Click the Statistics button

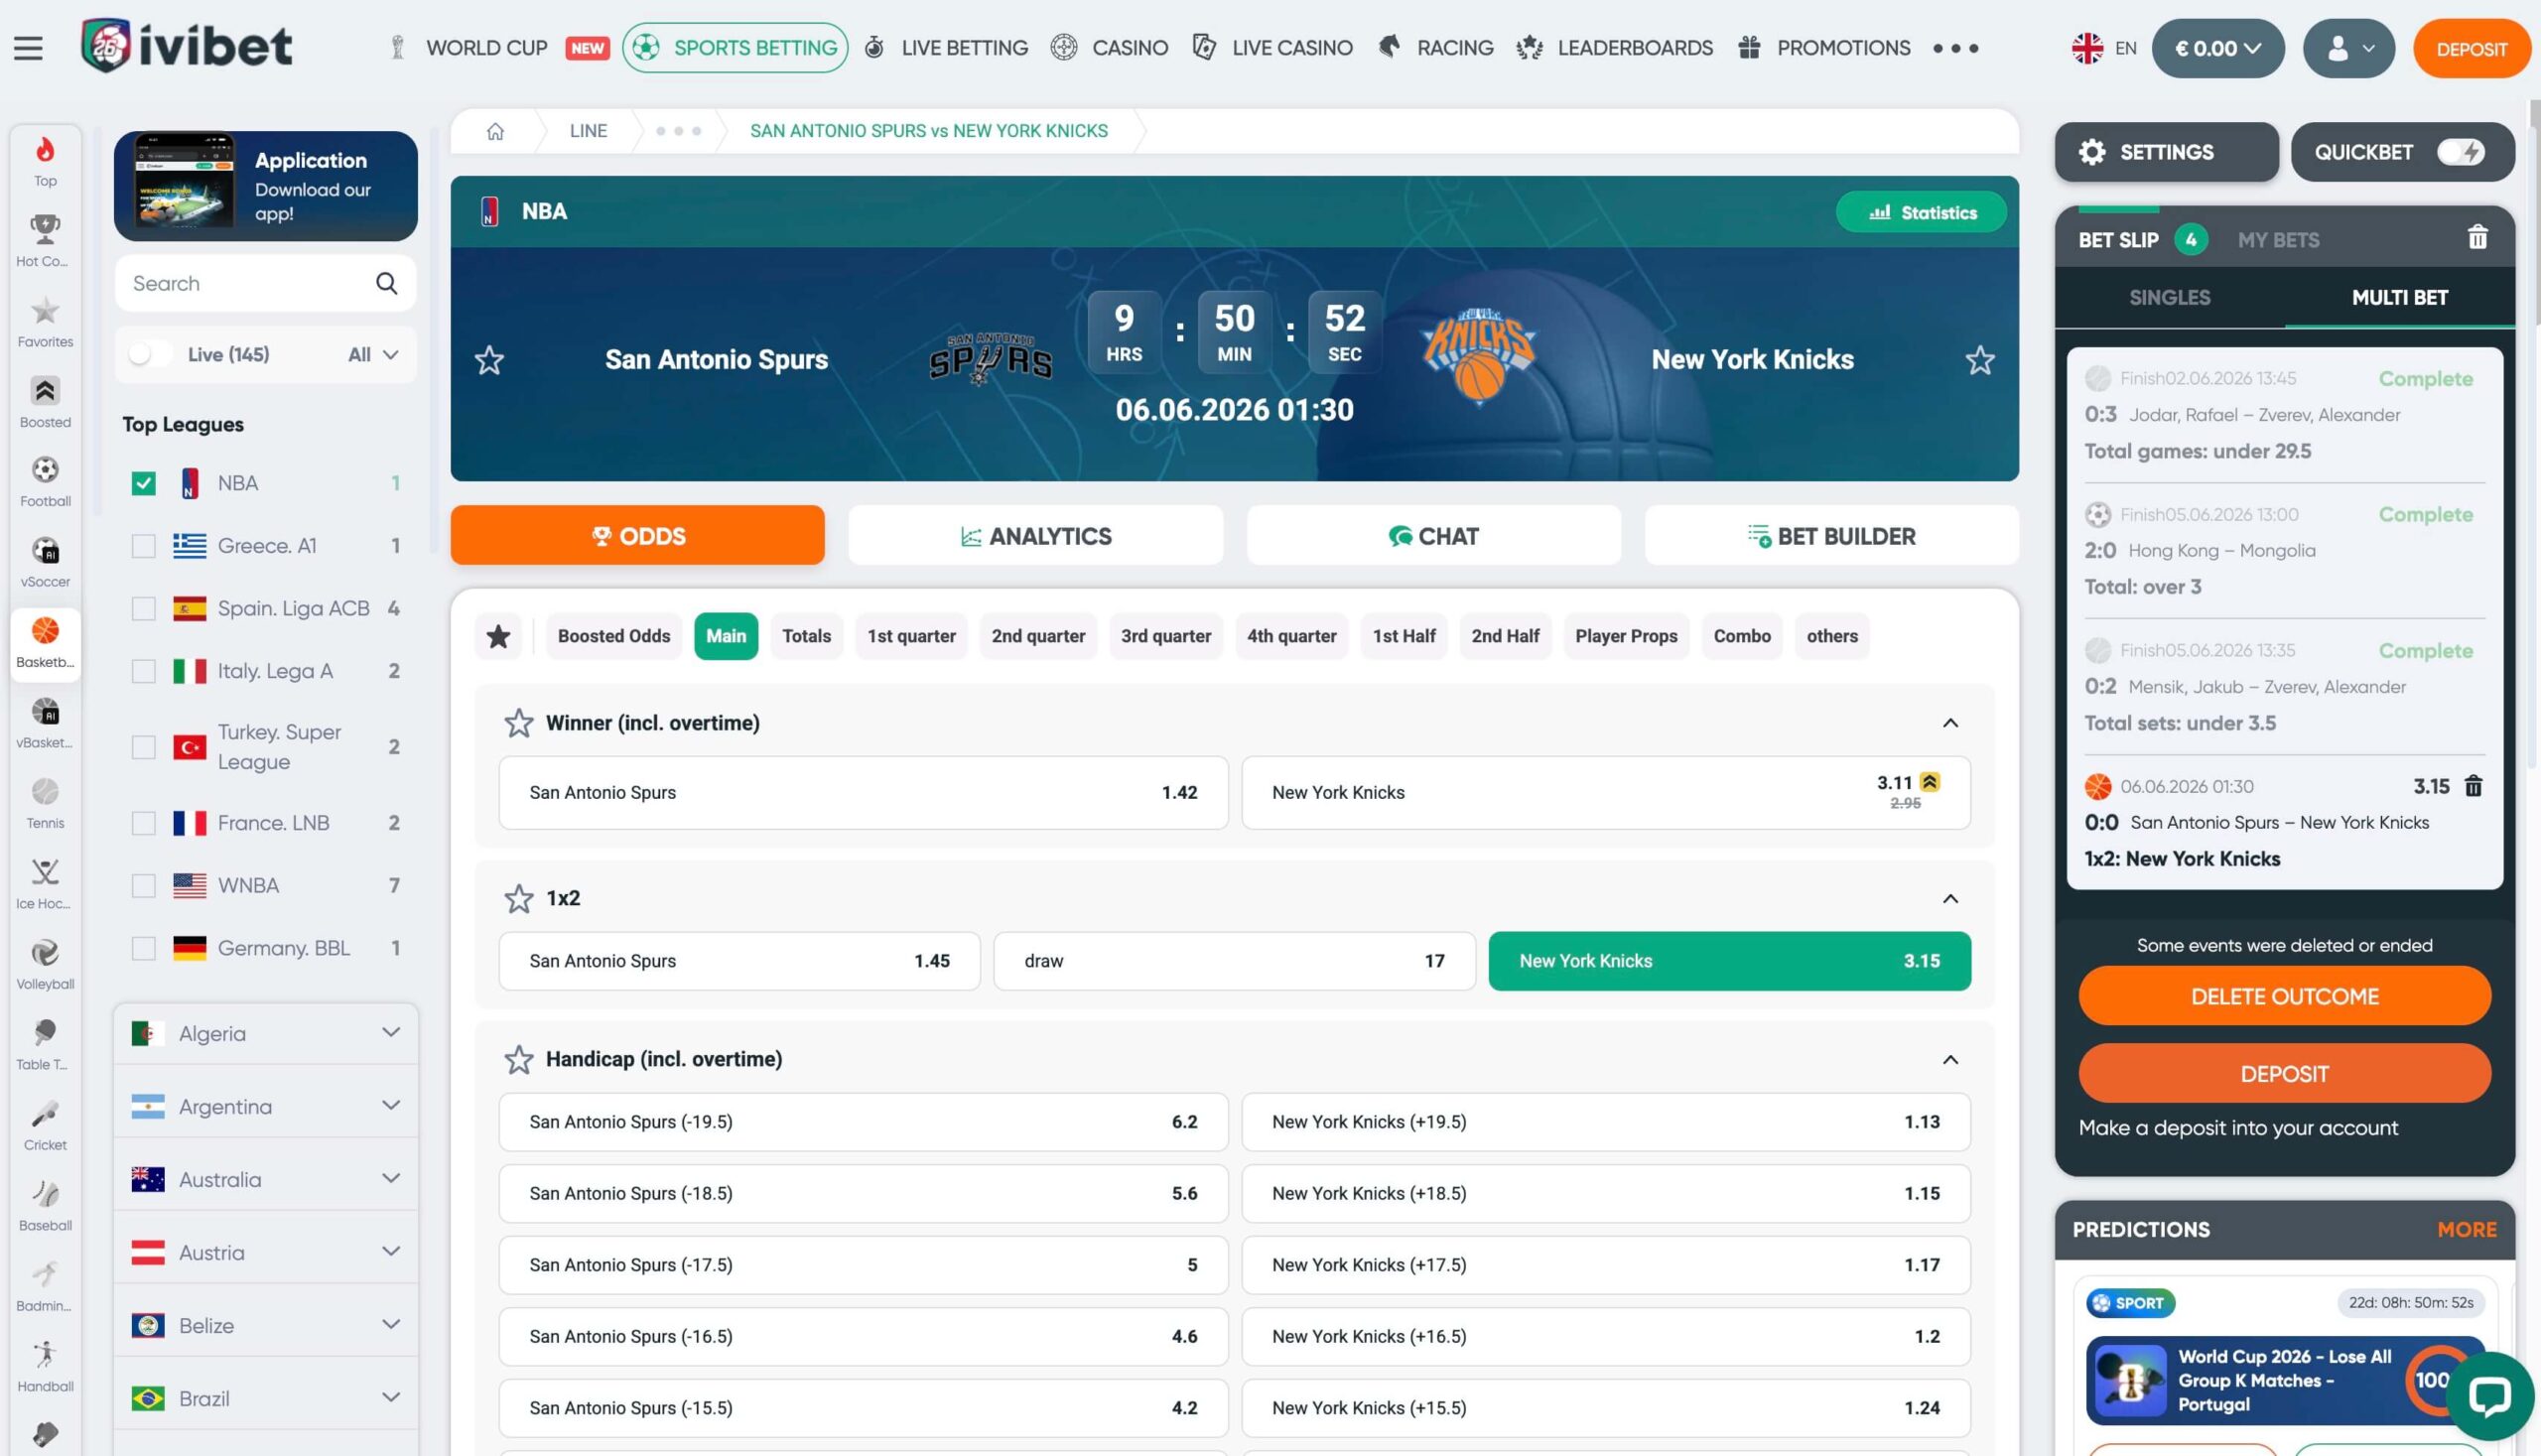(1921, 212)
